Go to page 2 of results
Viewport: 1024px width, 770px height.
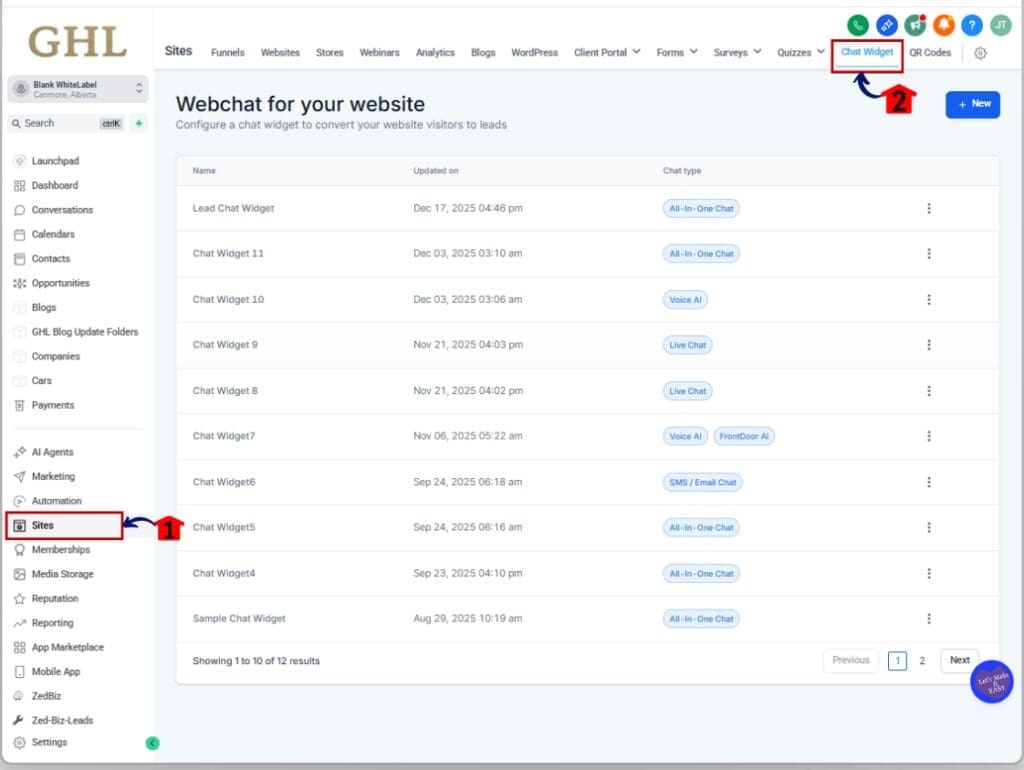tap(922, 661)
